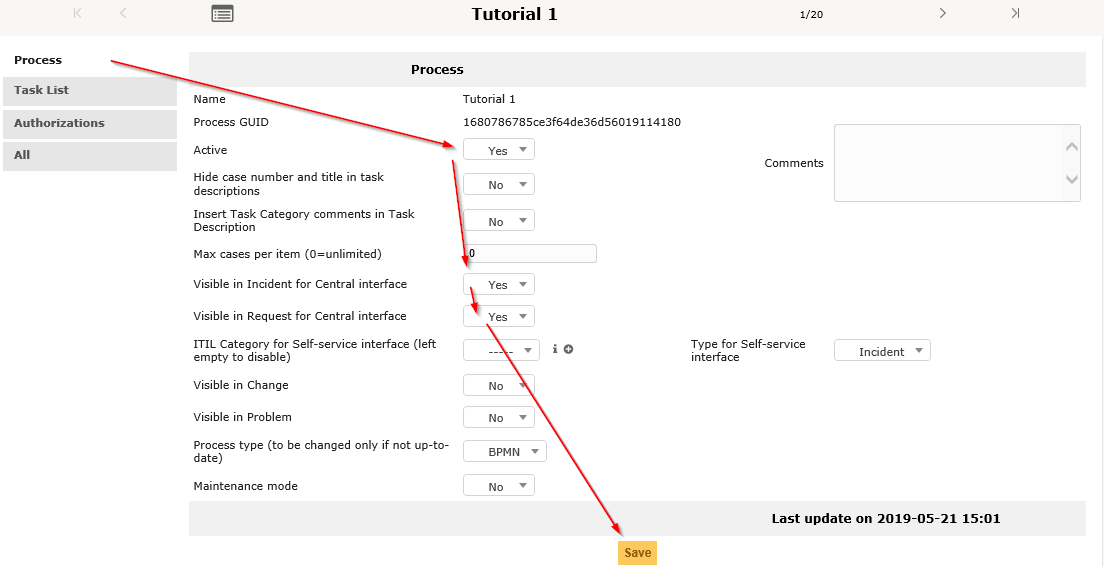Toggle Maintenance mode dropdown

pyautogui.click(x=499, y=486)
